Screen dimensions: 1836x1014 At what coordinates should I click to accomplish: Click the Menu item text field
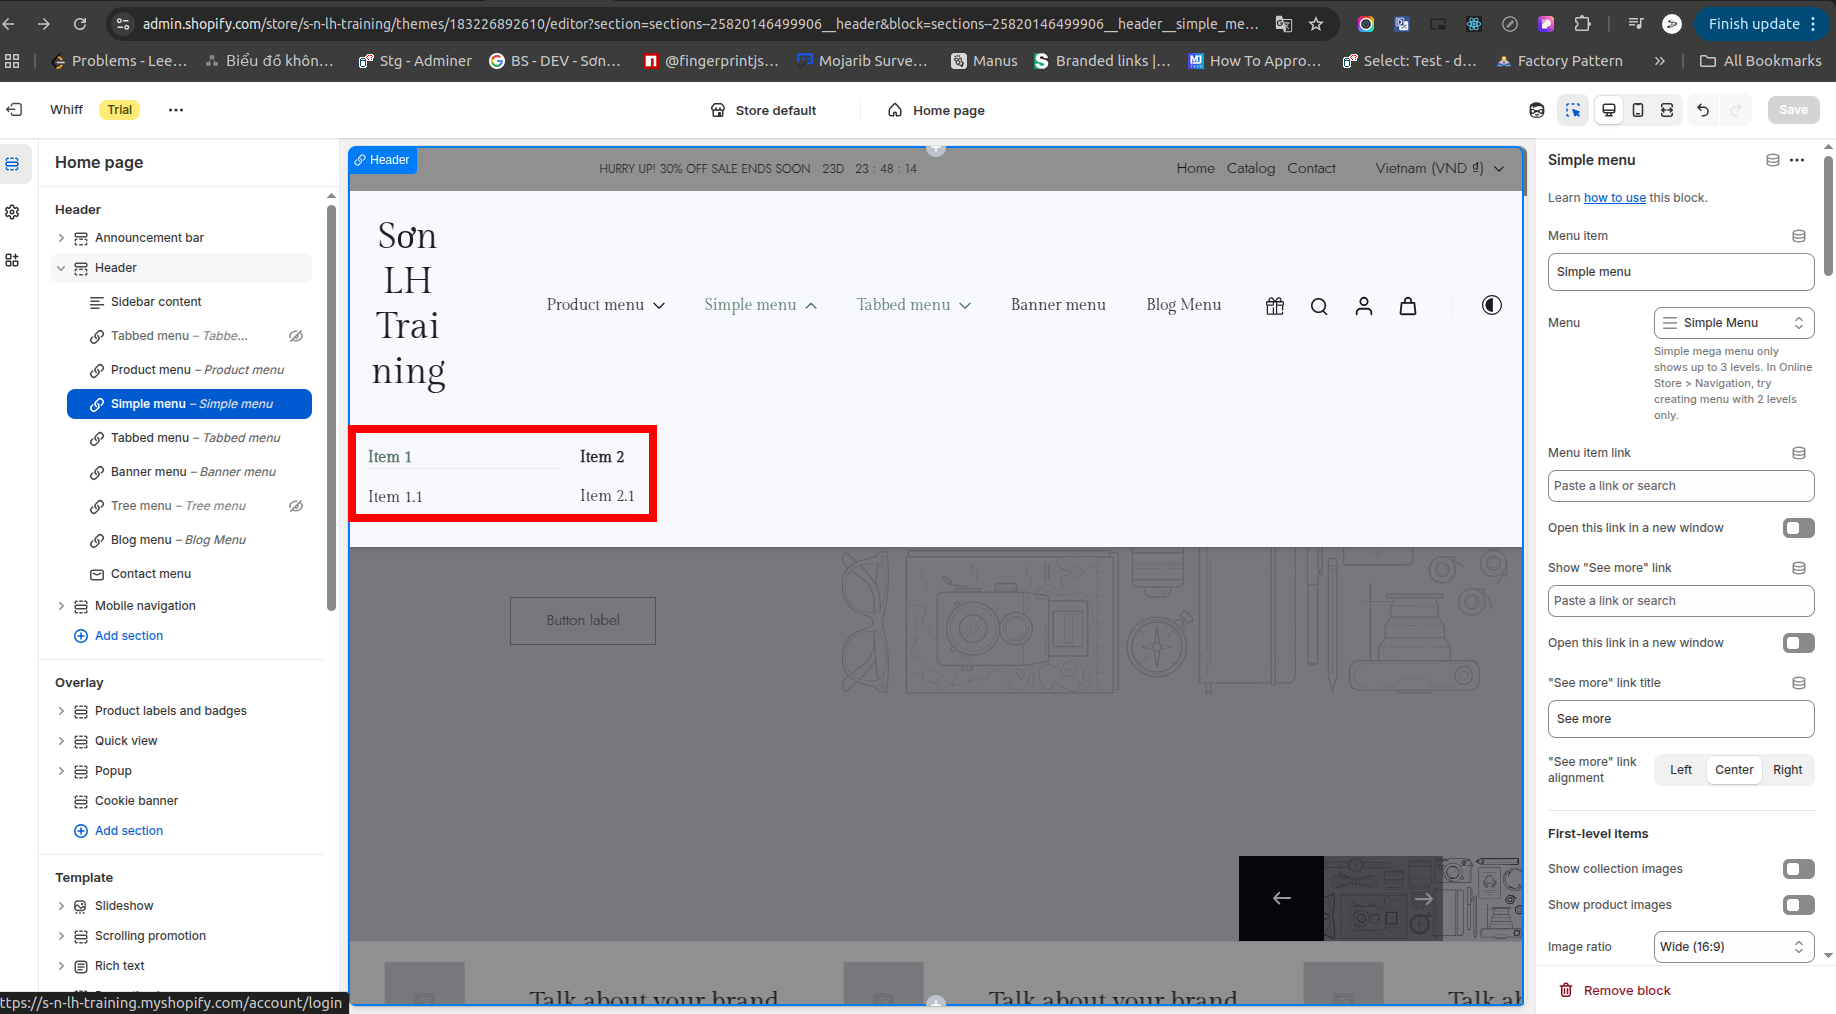tap(1681, 272)
